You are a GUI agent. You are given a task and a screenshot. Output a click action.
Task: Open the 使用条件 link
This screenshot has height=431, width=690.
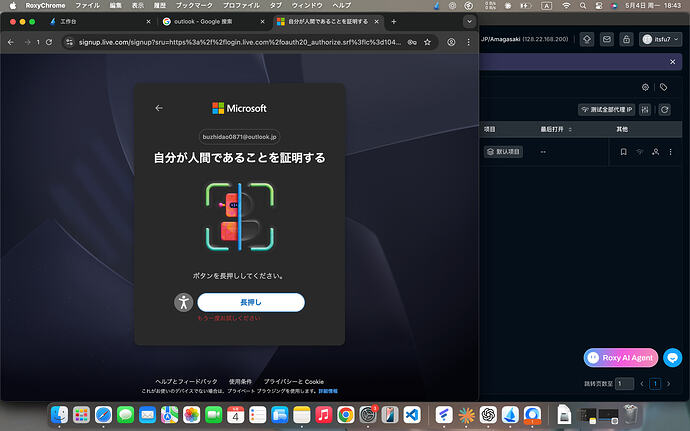[240, 381]
